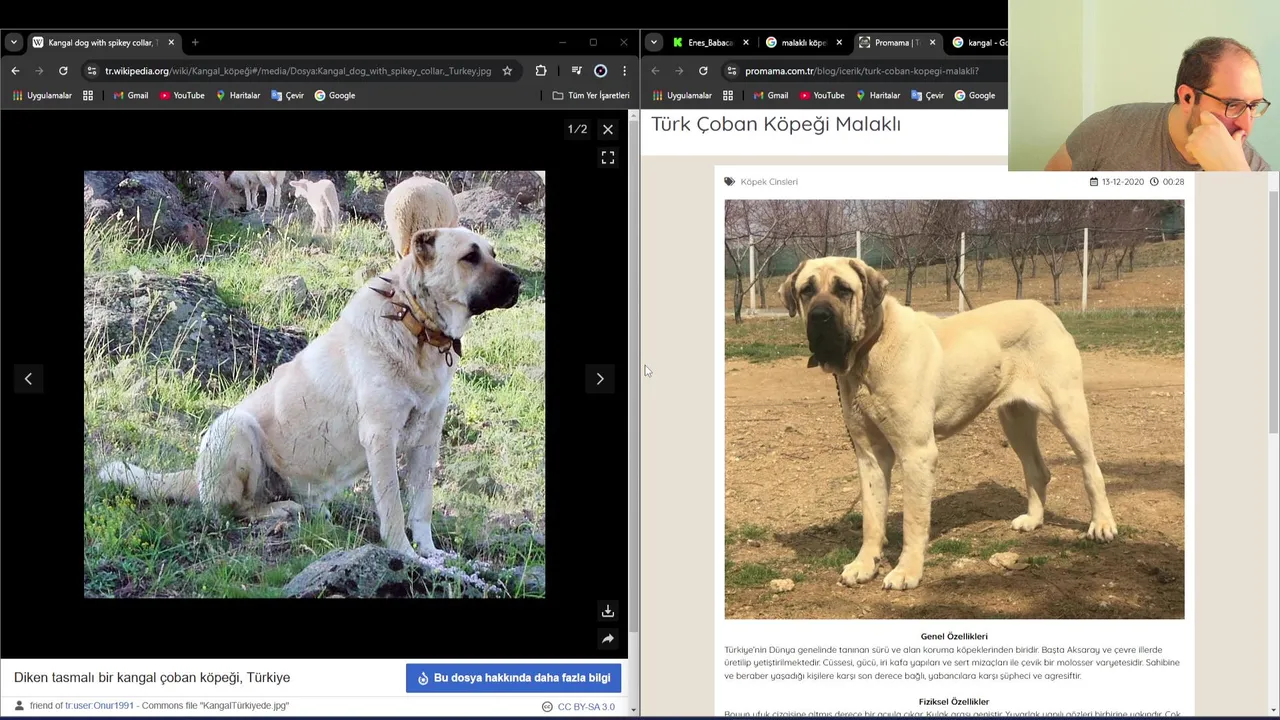The height and width of the screenshot is (720, 1280).
Task: Reload the Wikipedia page
Action: coord(63,71)
